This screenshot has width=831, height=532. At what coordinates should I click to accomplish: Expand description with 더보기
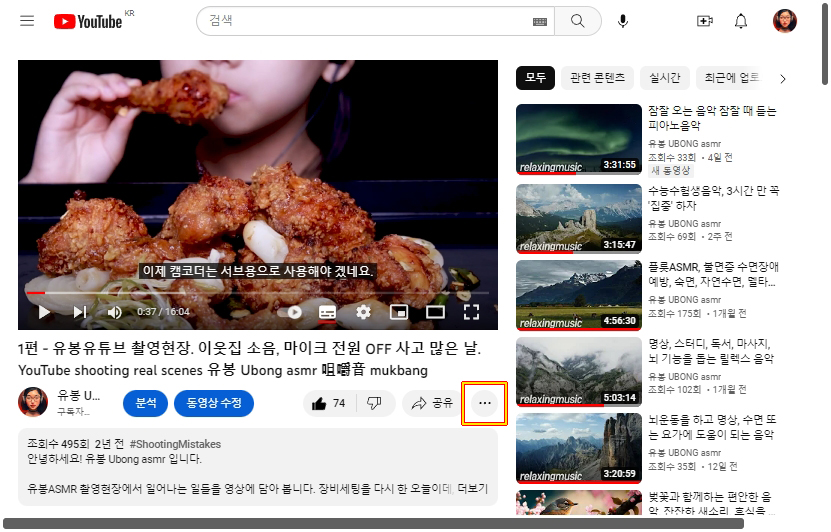click(x=472, y=489)
